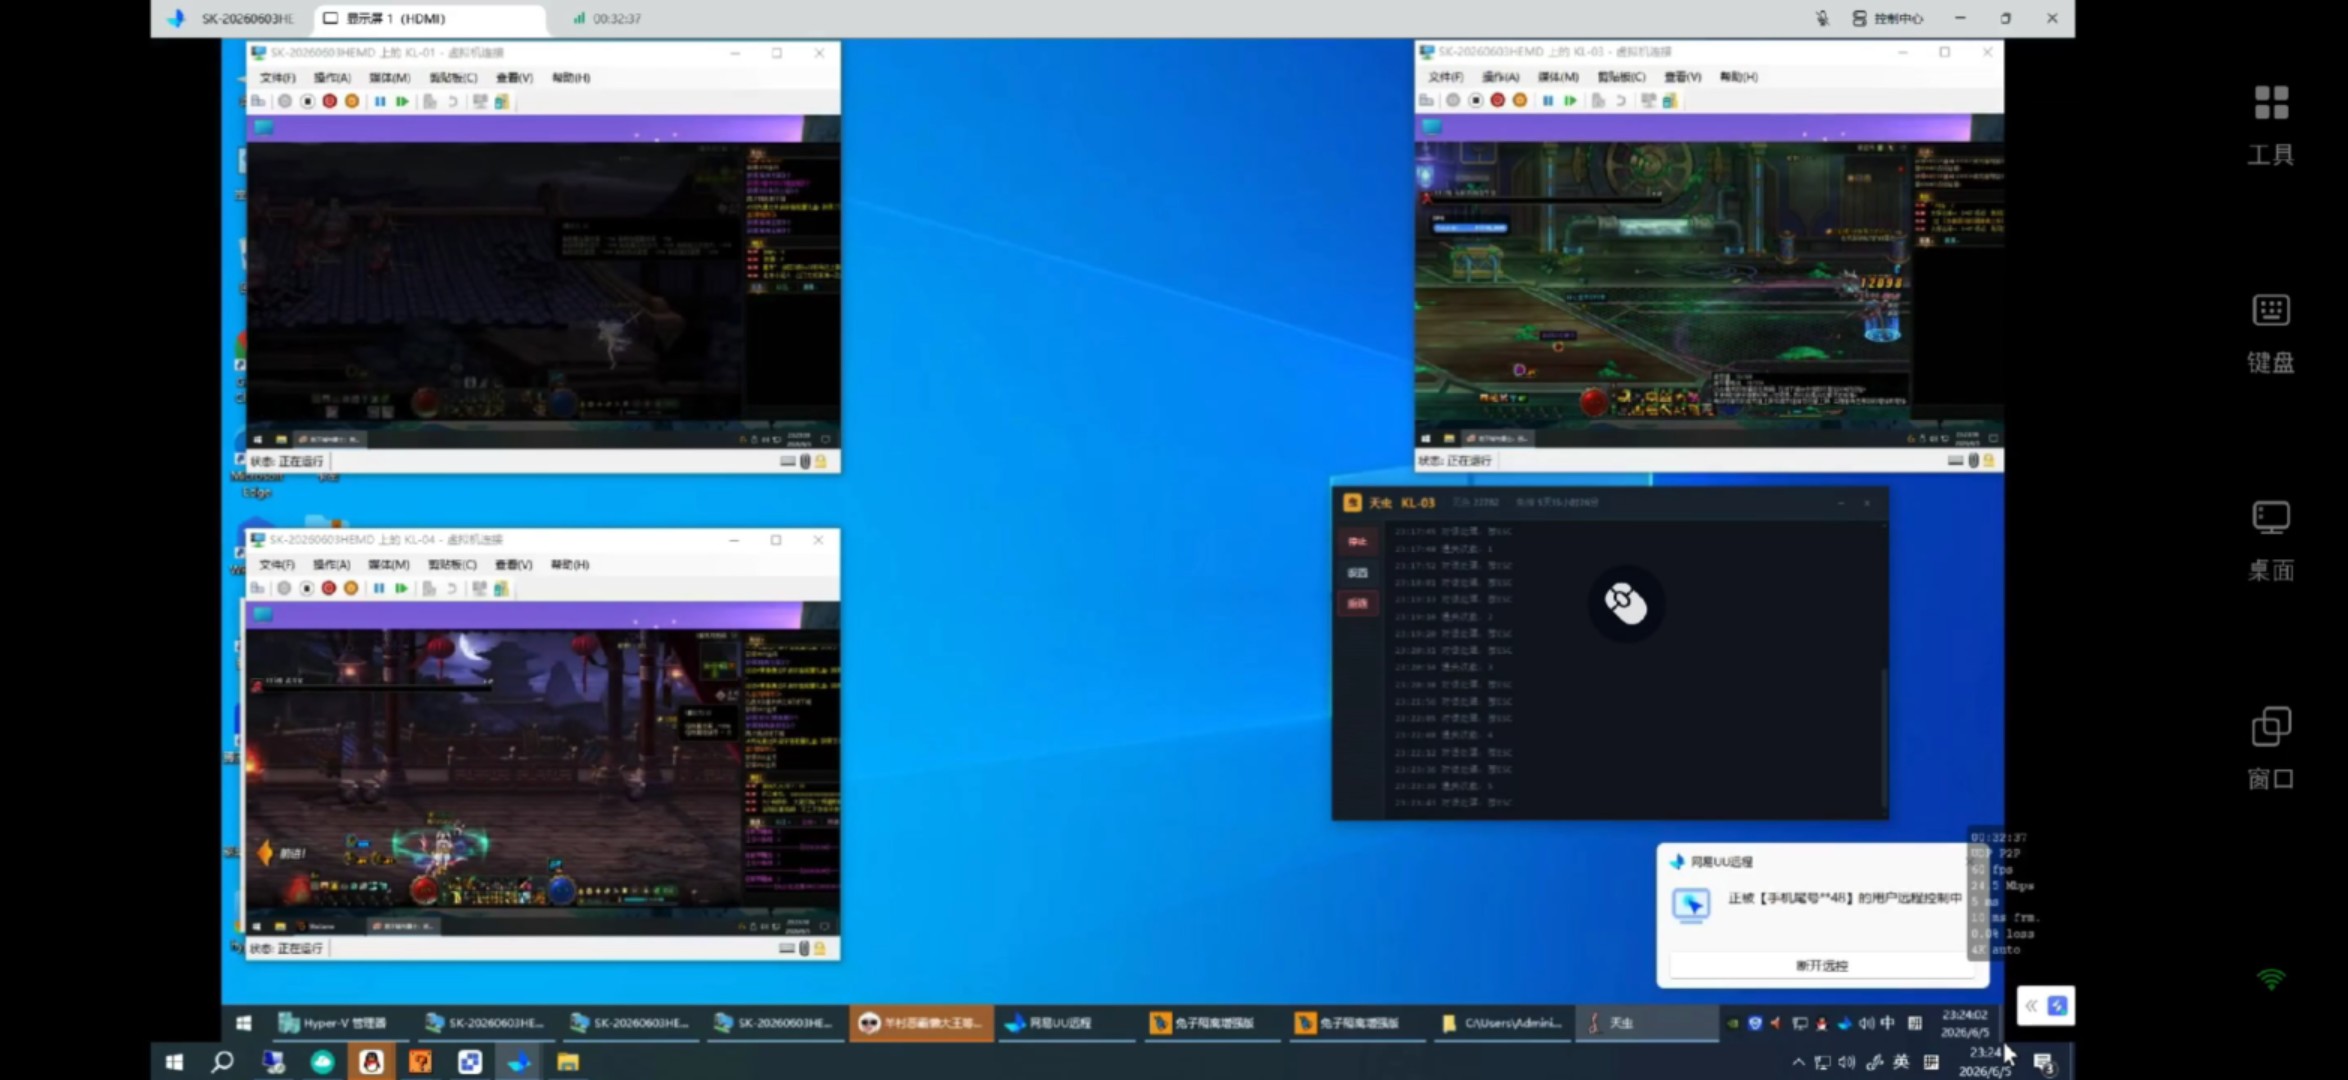Pause the KL-01 virtual machine
This screenshot has width=2348, height=1080.
380,101
